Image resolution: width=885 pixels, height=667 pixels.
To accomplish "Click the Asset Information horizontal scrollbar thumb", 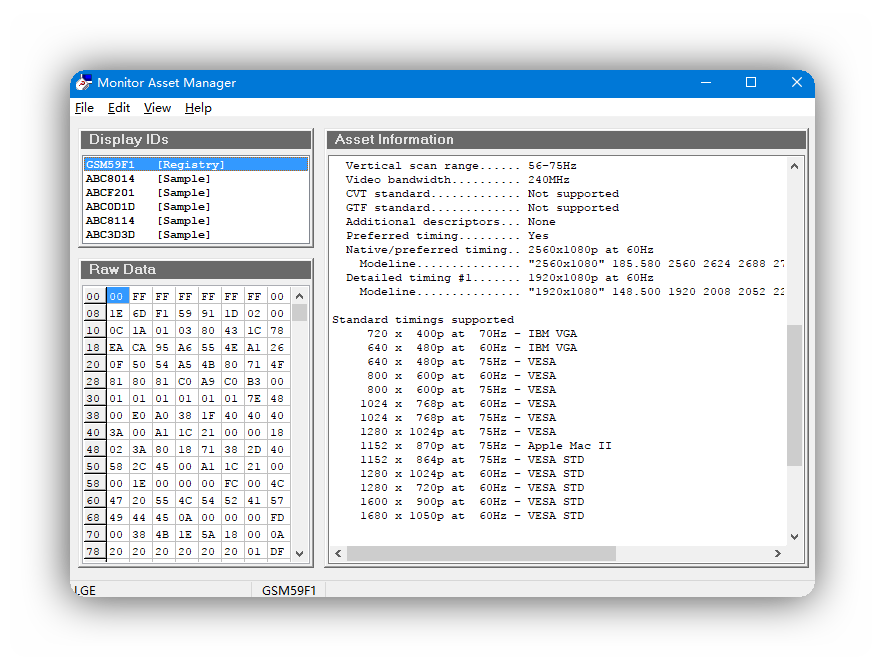I will click(x=481, y=554).
